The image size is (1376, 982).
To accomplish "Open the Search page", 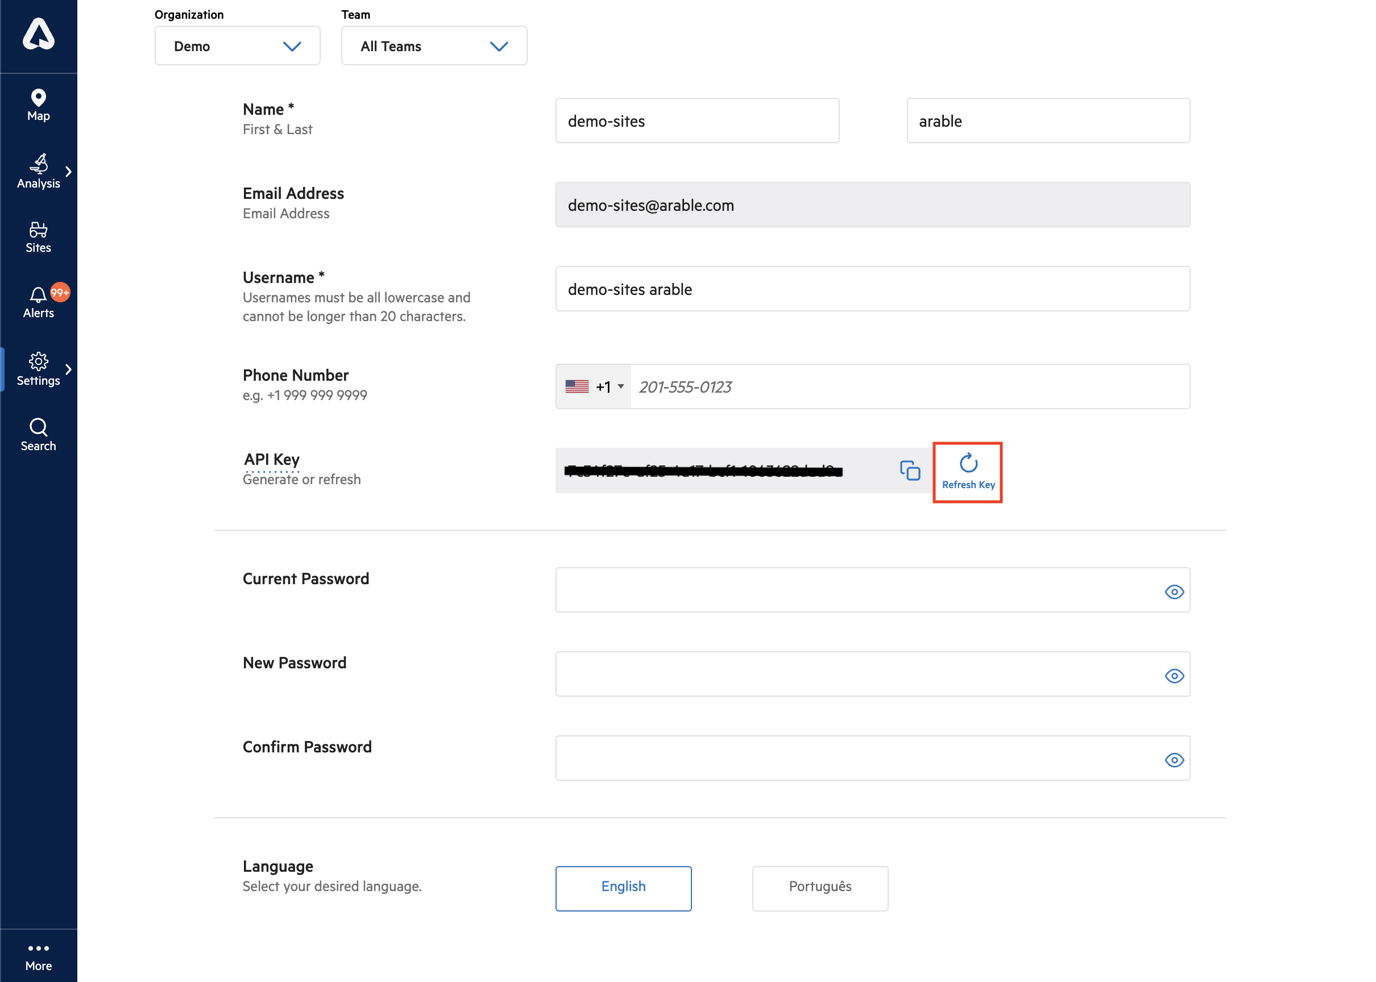I will tap(38, 435).
